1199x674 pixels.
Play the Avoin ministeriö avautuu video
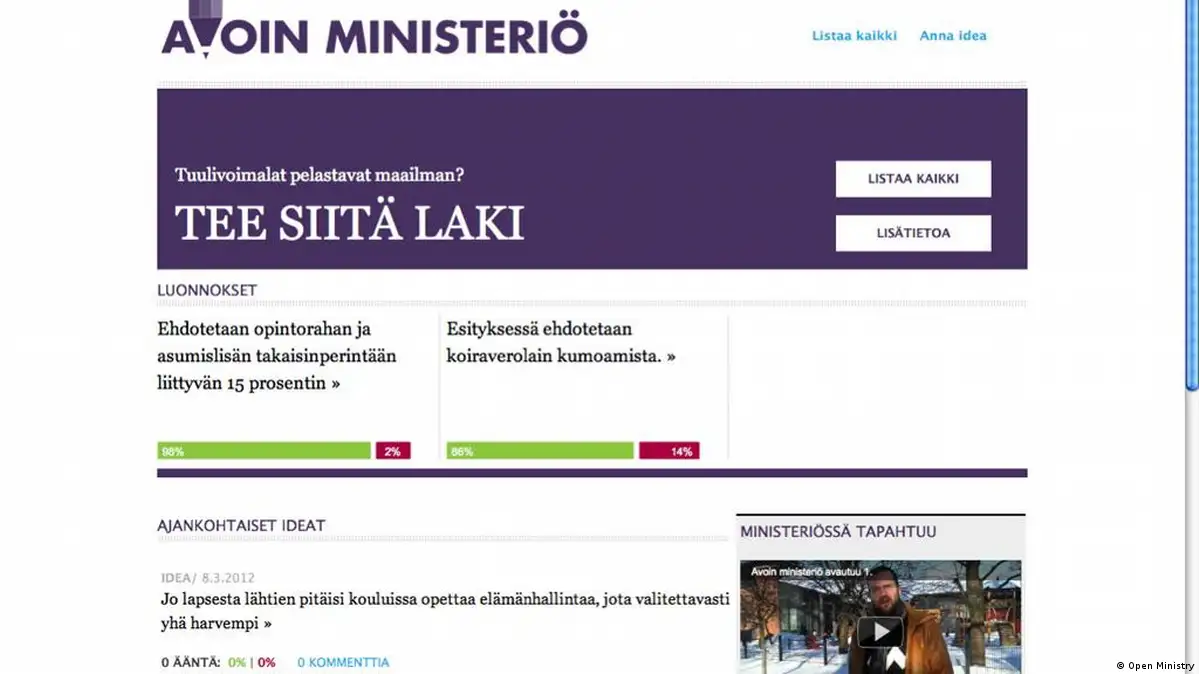pyautogui.click(x=880, y=631)
